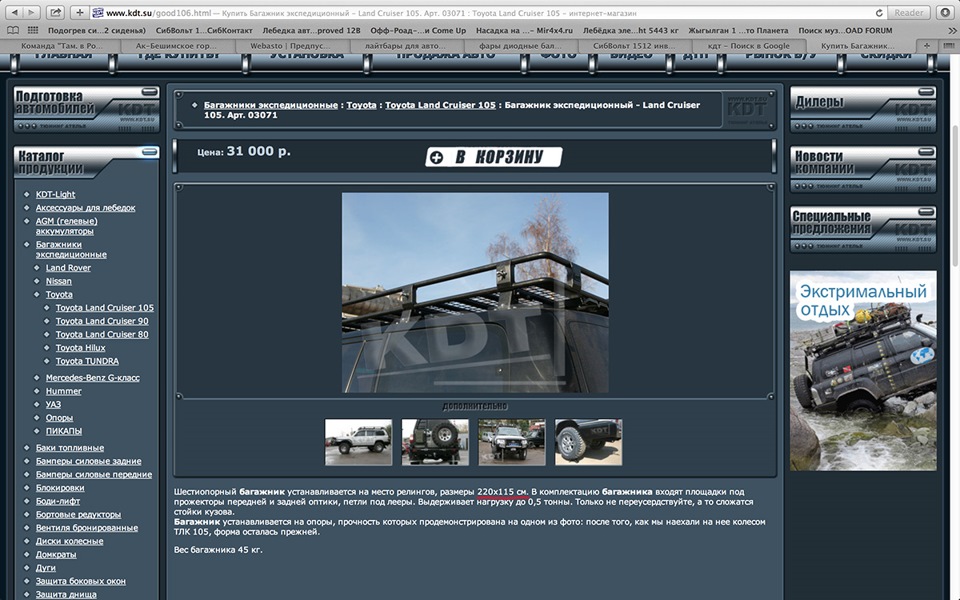Open a new tab with the plus button
This screenshot has width=960, height=600.
[926, 45]
